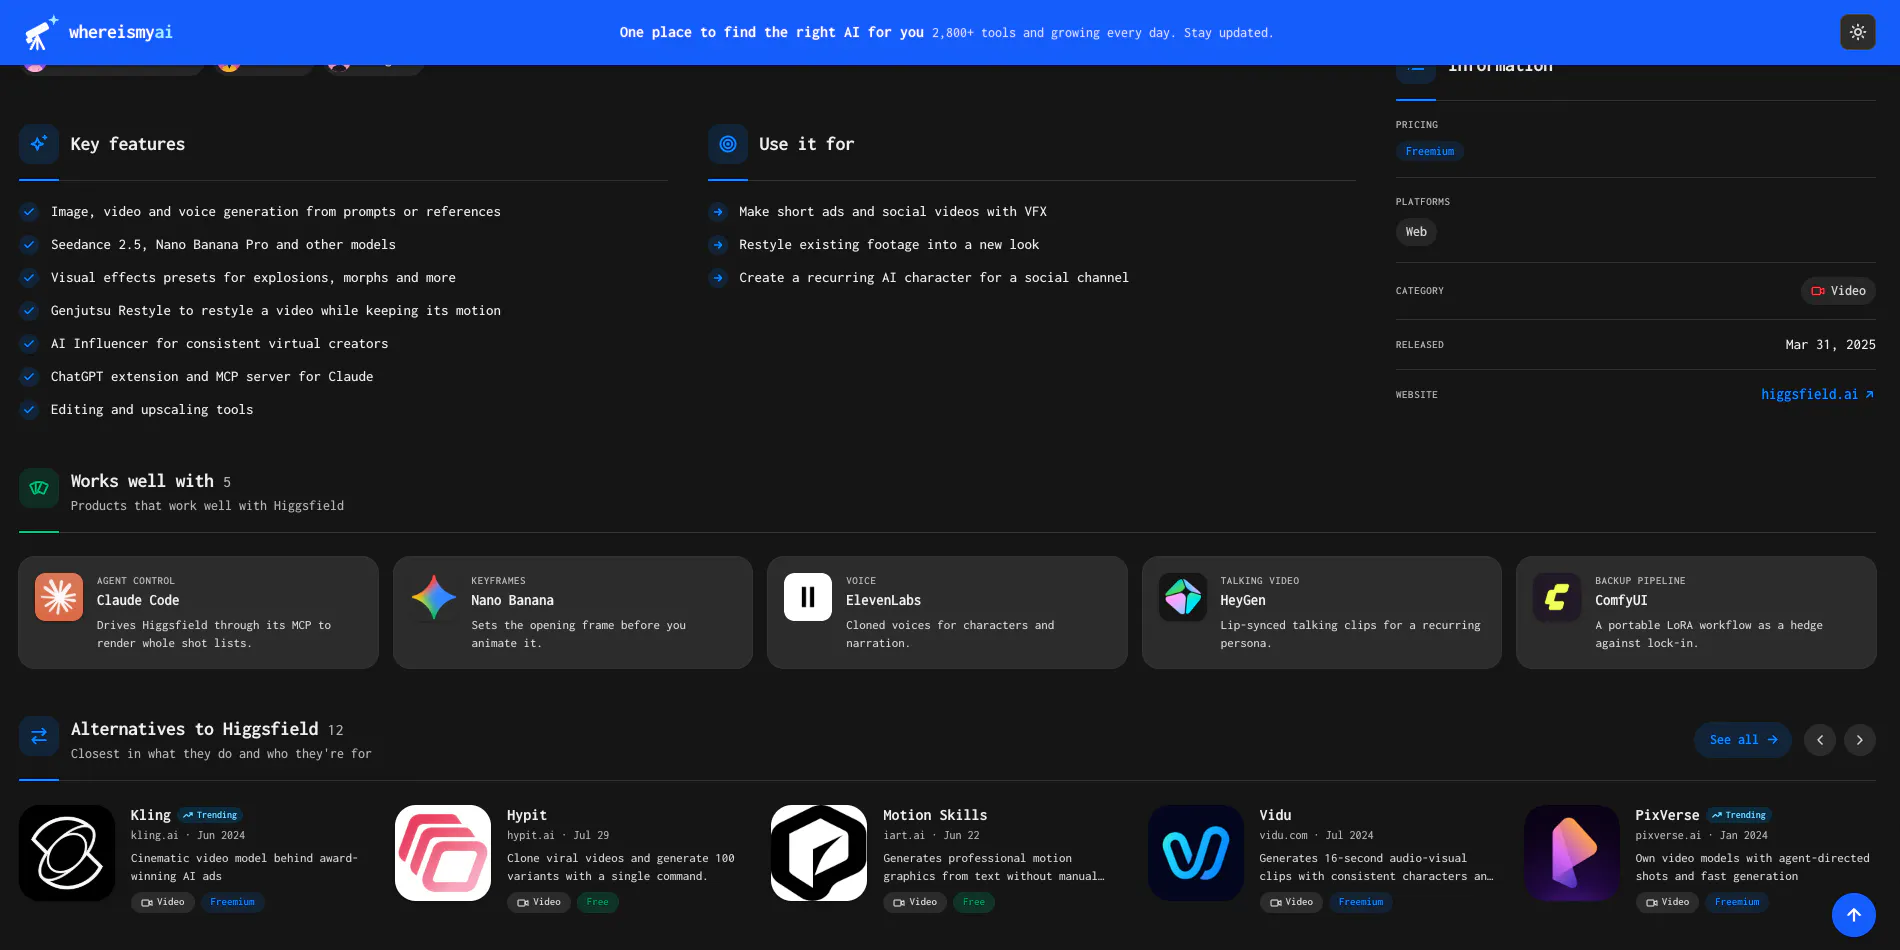This screenshot has width=1900, height=950.
Task: Click the Video tag on Motion Skills card
Action: point(916,902)
